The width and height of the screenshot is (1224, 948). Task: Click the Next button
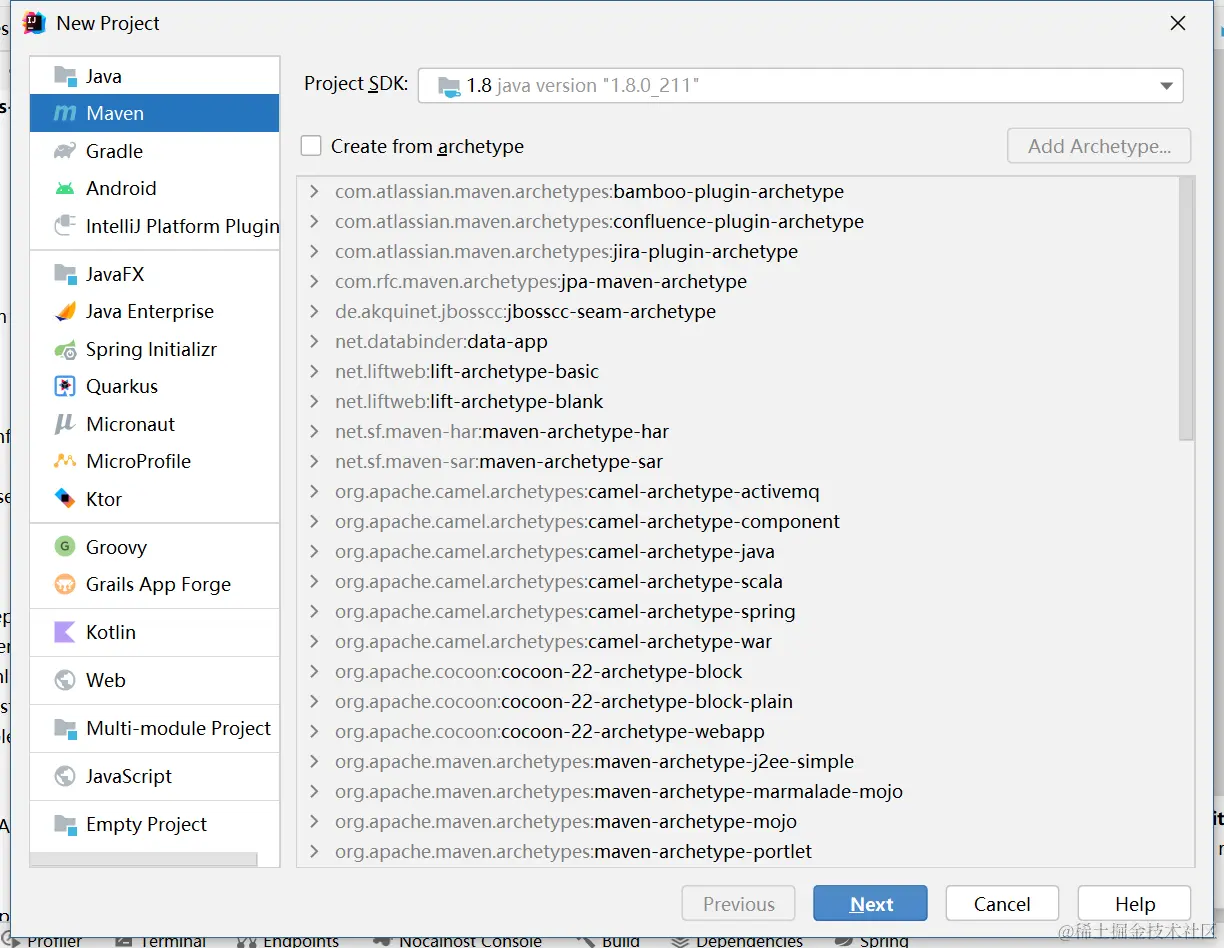pyautogui.click(x=870, y=904)
